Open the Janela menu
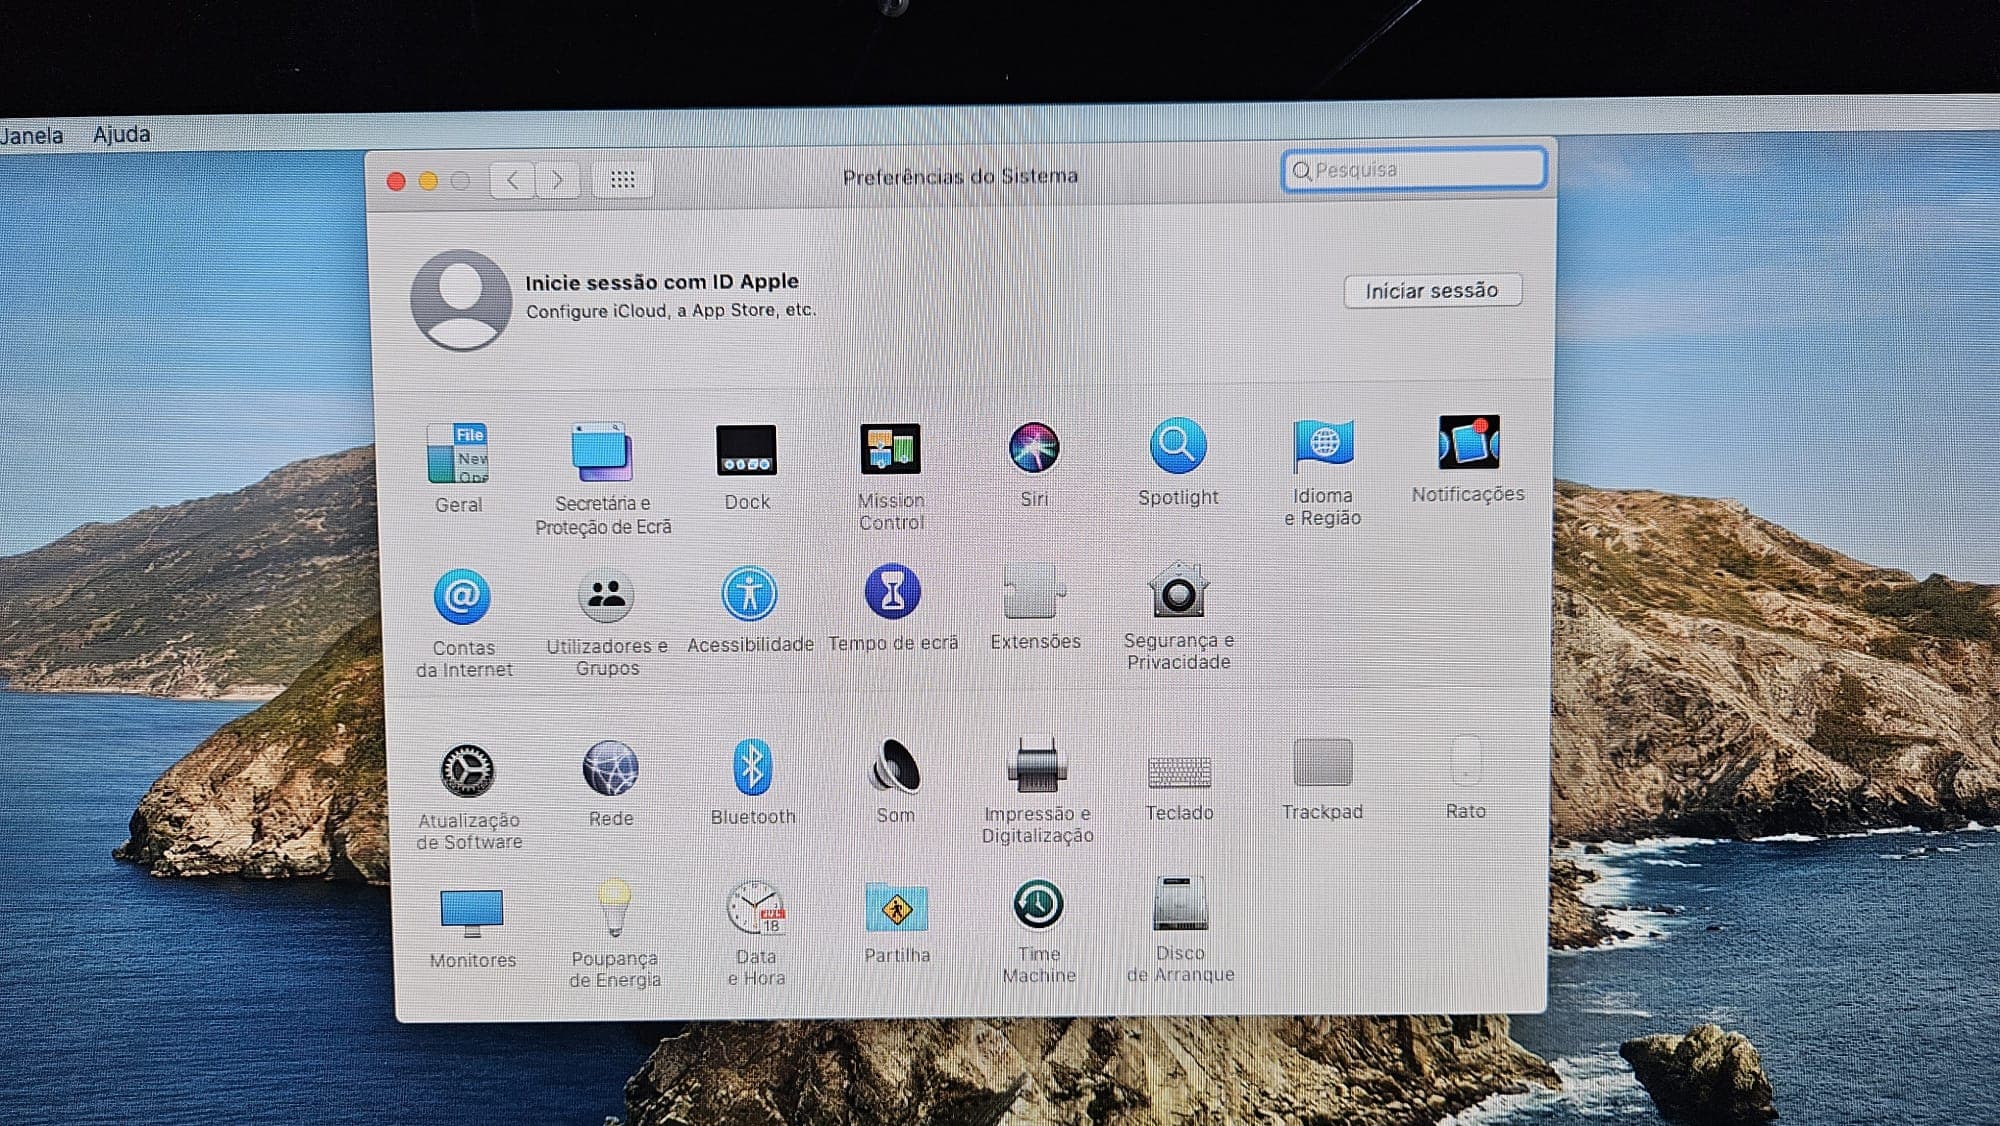 click(30, 135)
